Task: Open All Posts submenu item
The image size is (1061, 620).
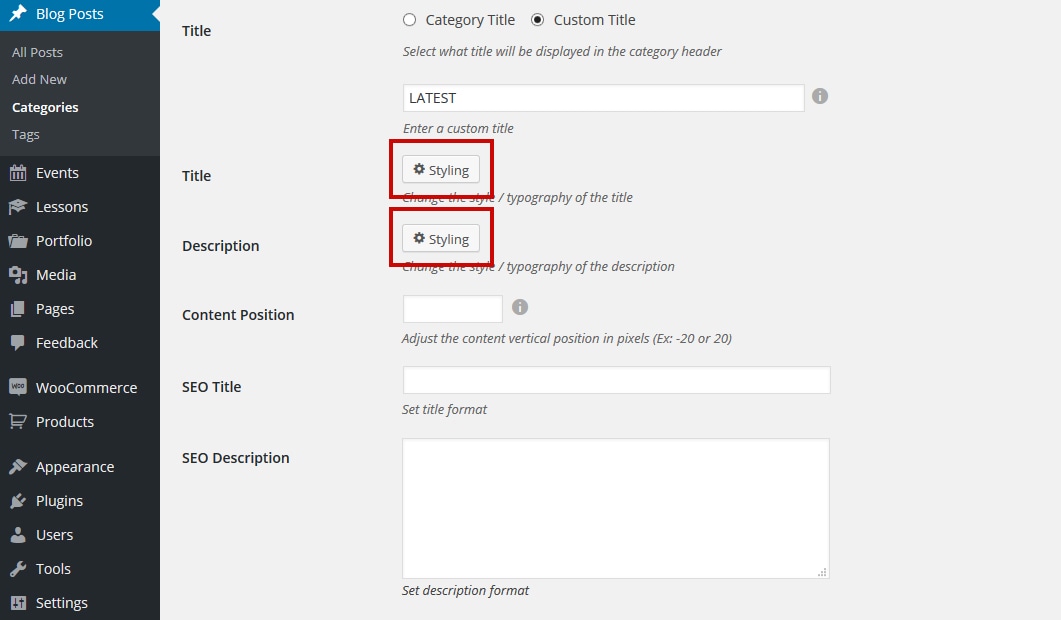Action: tap(37, 52)
